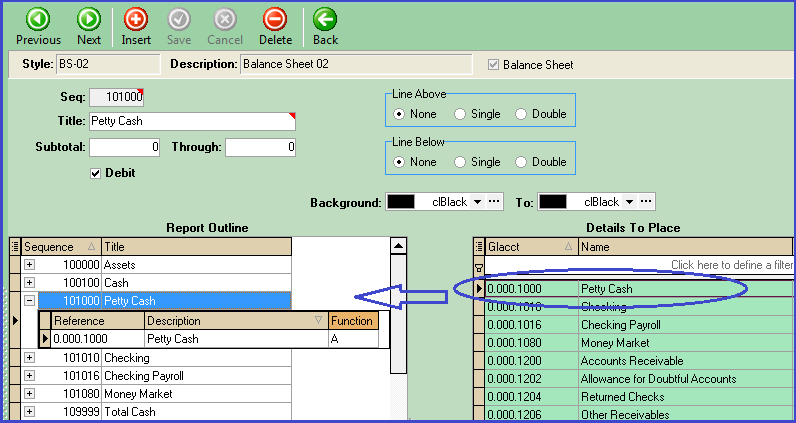
Task: Sort Report Outline by Sequence column
Action: click(x=61, y=247)
